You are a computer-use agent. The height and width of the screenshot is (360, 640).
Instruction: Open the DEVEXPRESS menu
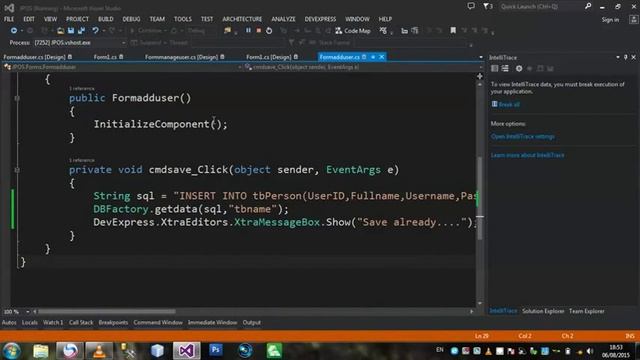point(320,19)
